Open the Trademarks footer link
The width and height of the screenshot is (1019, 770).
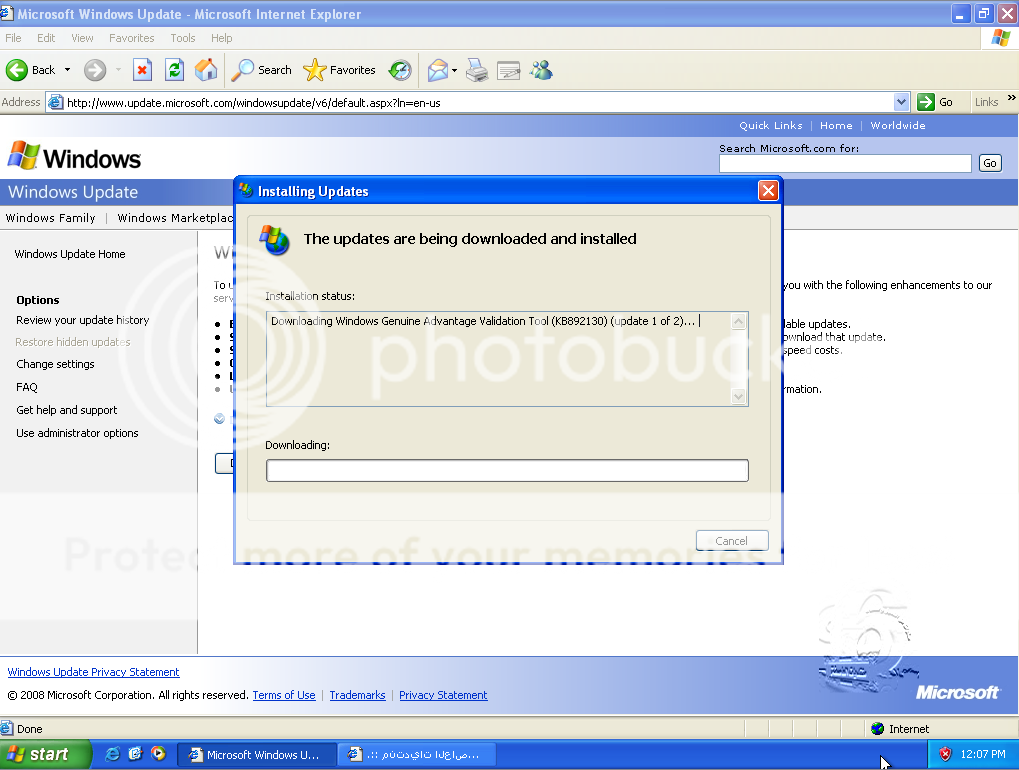(357, 695)
